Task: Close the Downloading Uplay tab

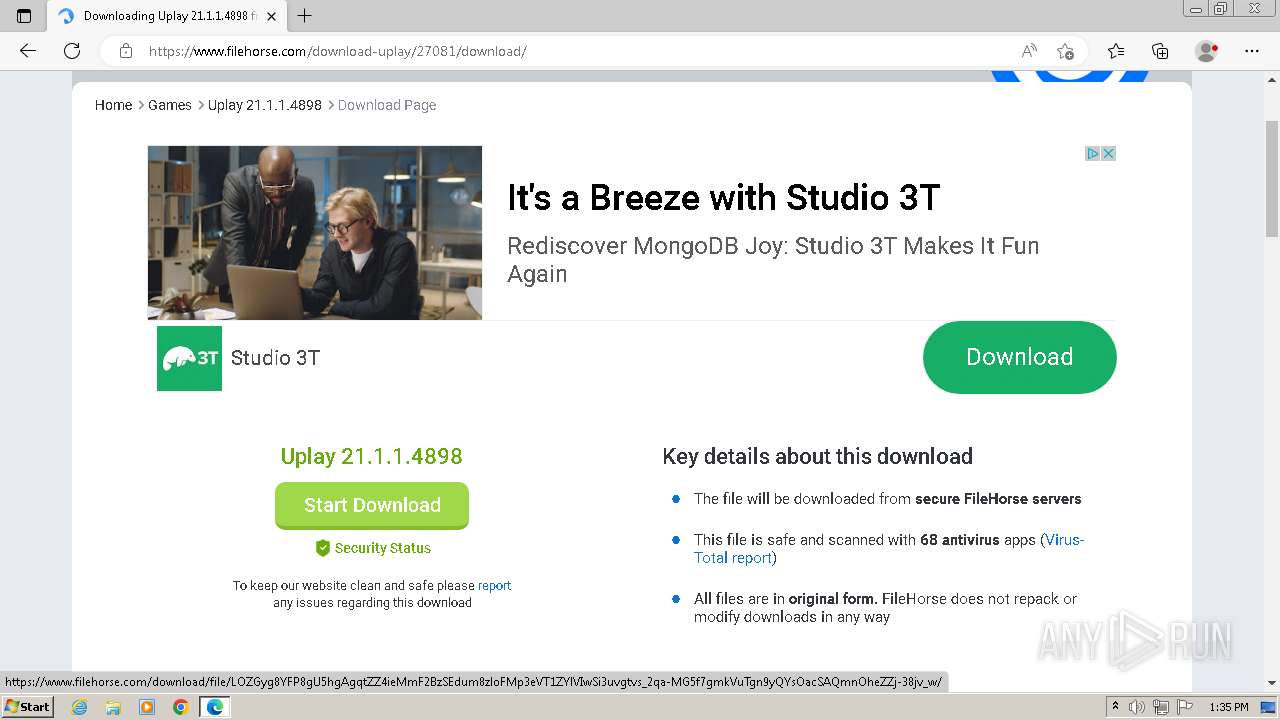Action: coord(271,16)
